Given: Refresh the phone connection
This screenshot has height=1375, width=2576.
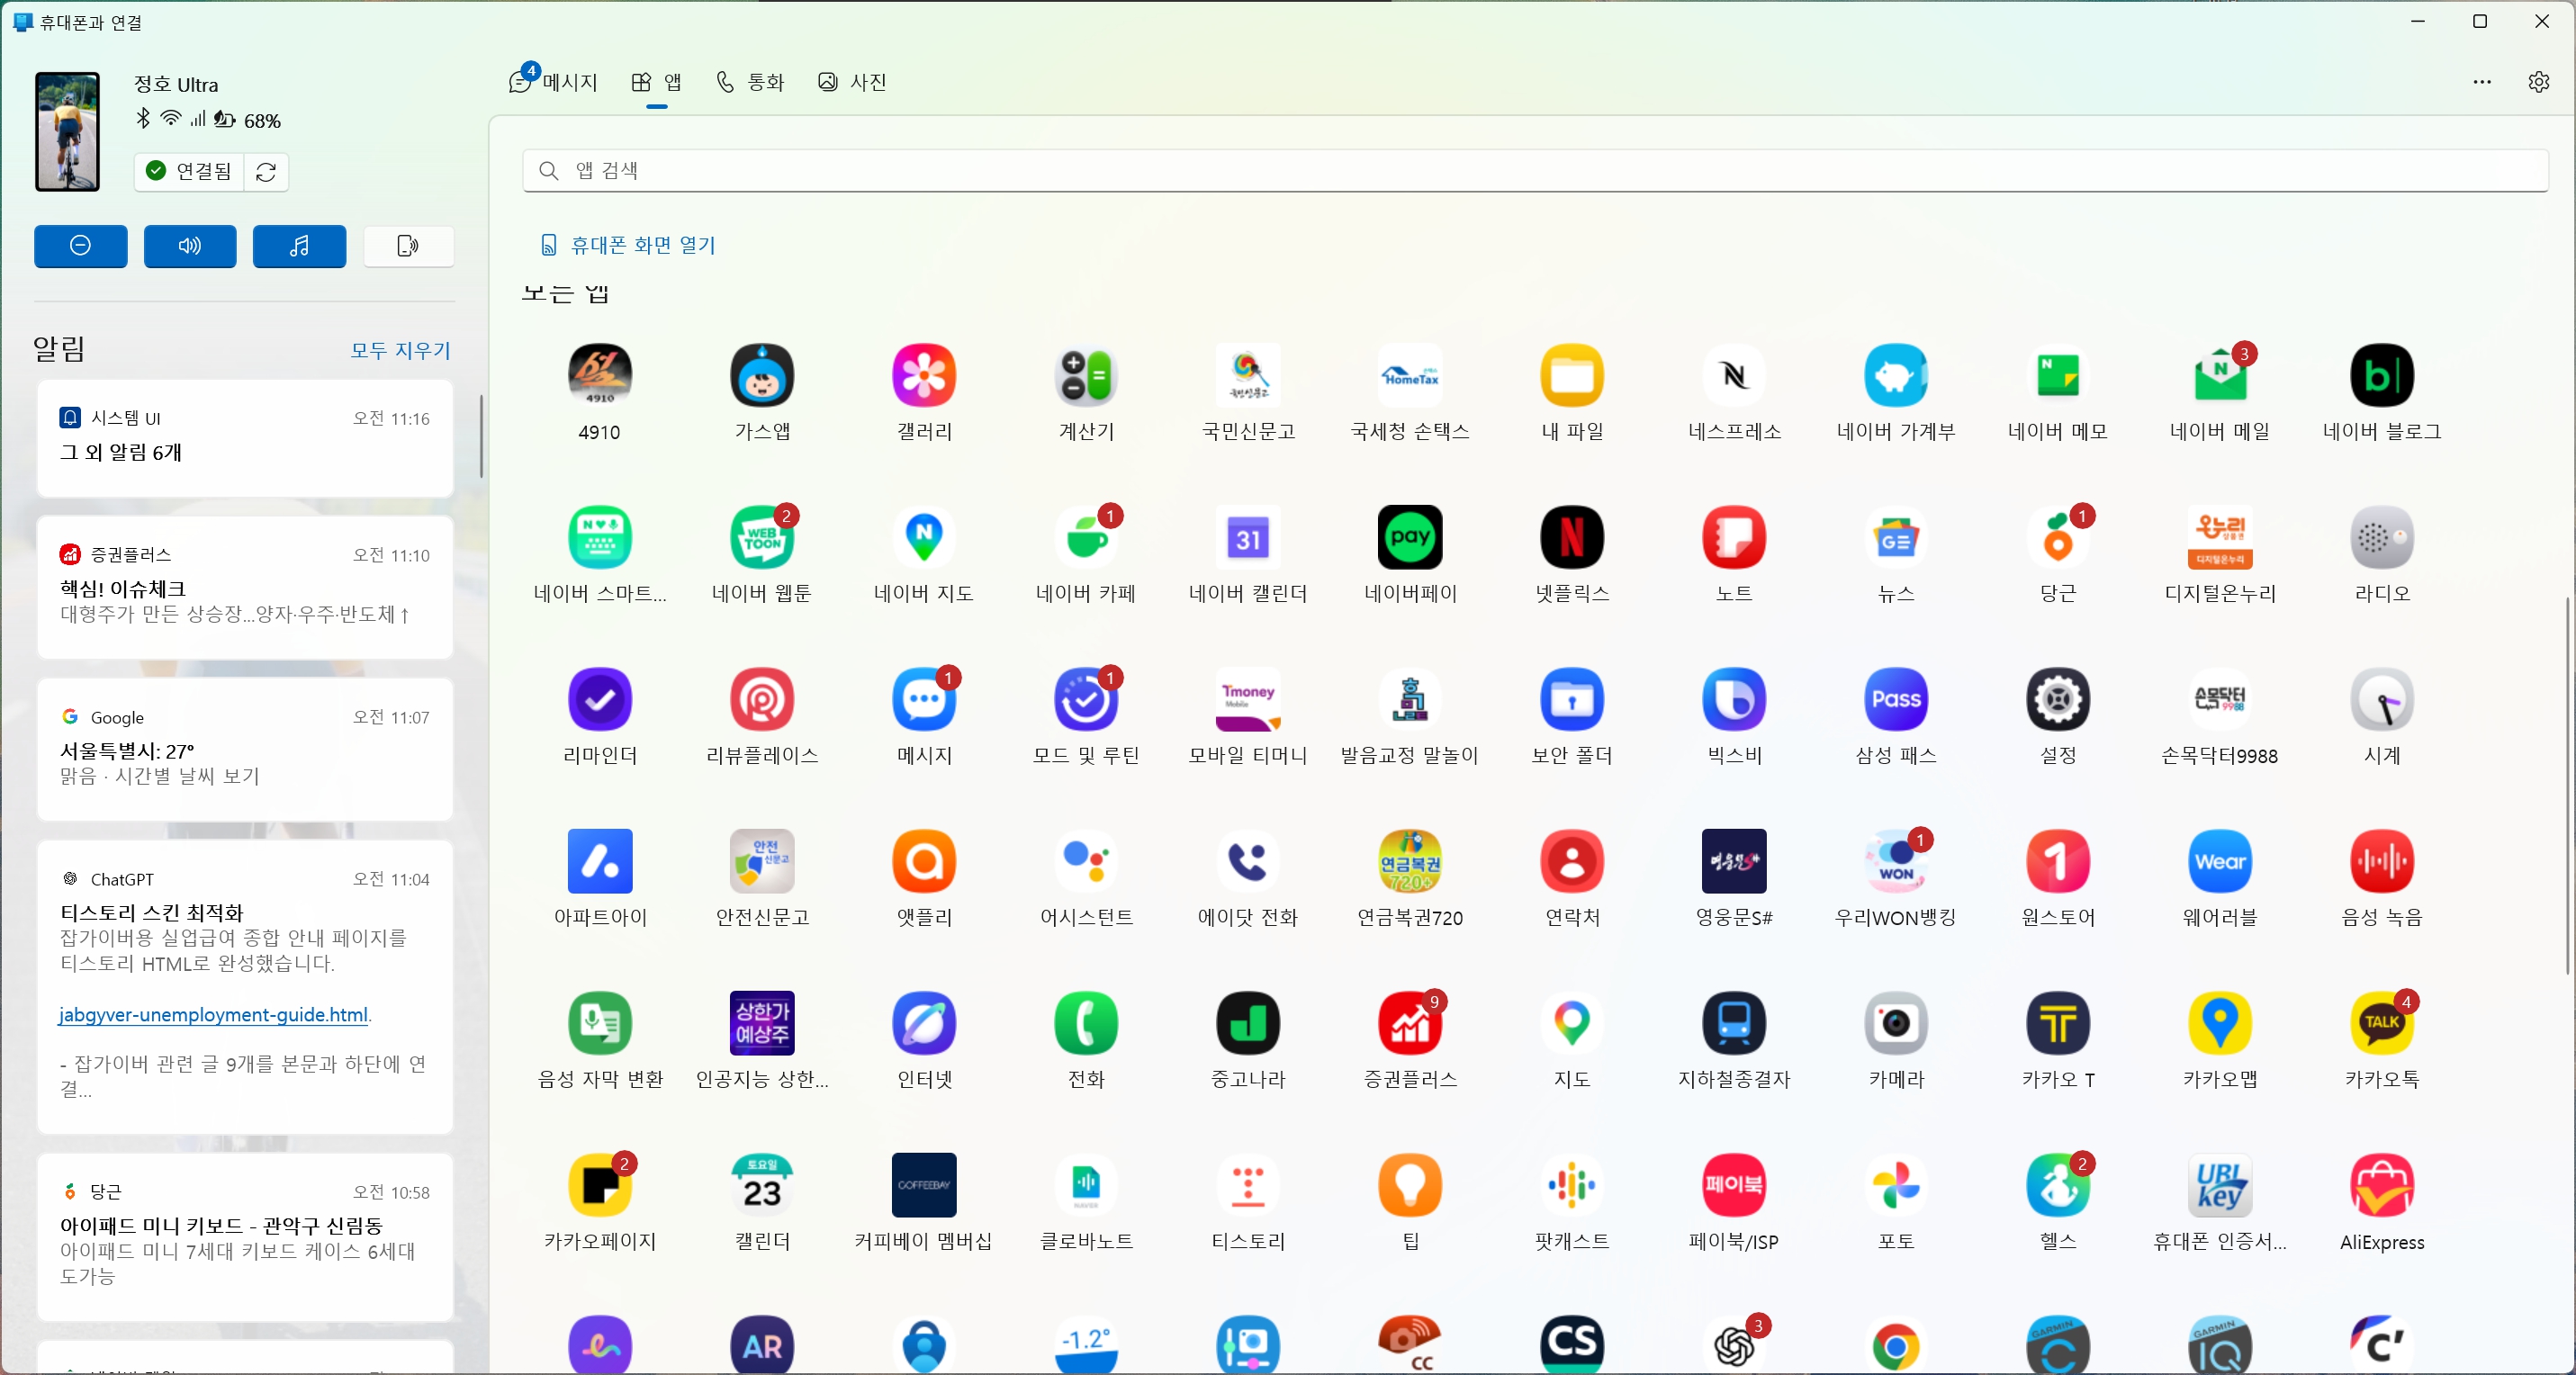Looking at the screenshot, I should point(266,172).
